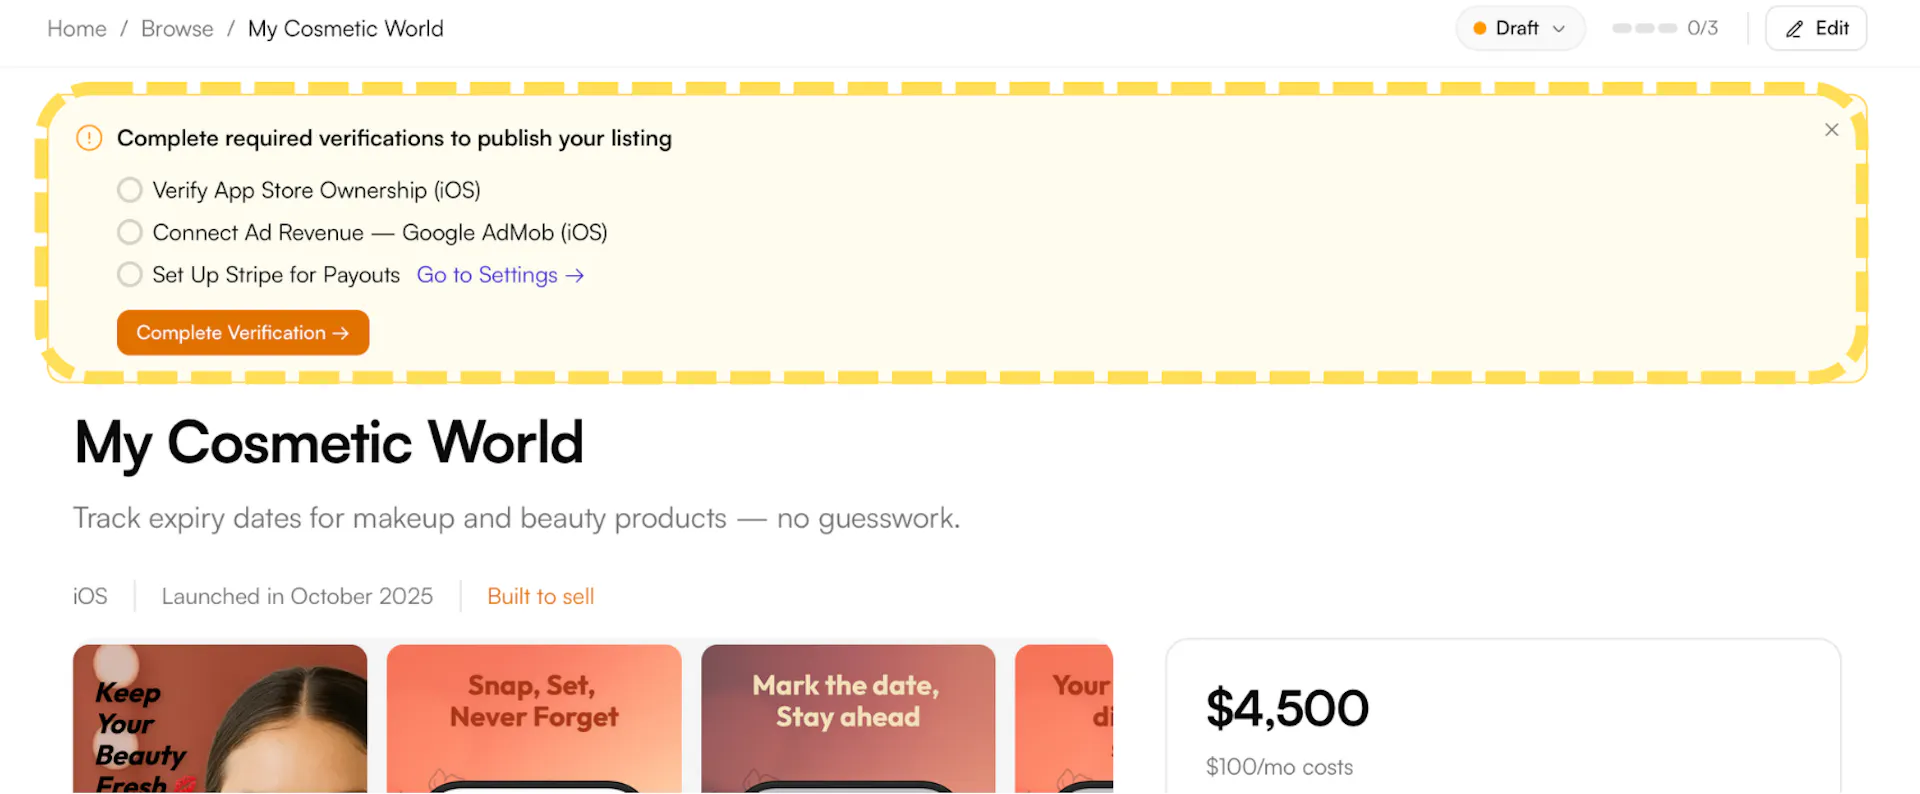
Task: View the 'Mark the date, Stay ahead' screenshot
Action: (848, 720)
